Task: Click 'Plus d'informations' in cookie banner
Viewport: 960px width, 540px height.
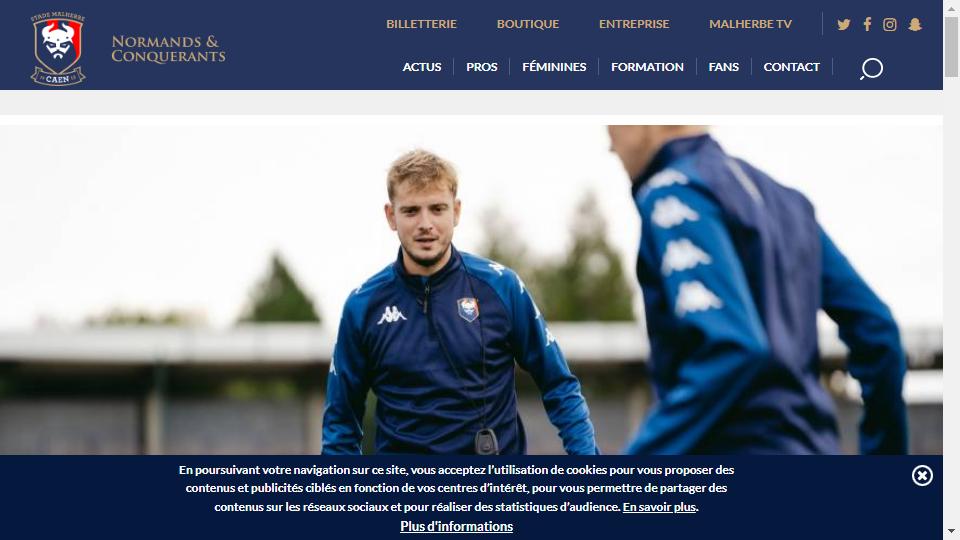Action: point(457,527)
